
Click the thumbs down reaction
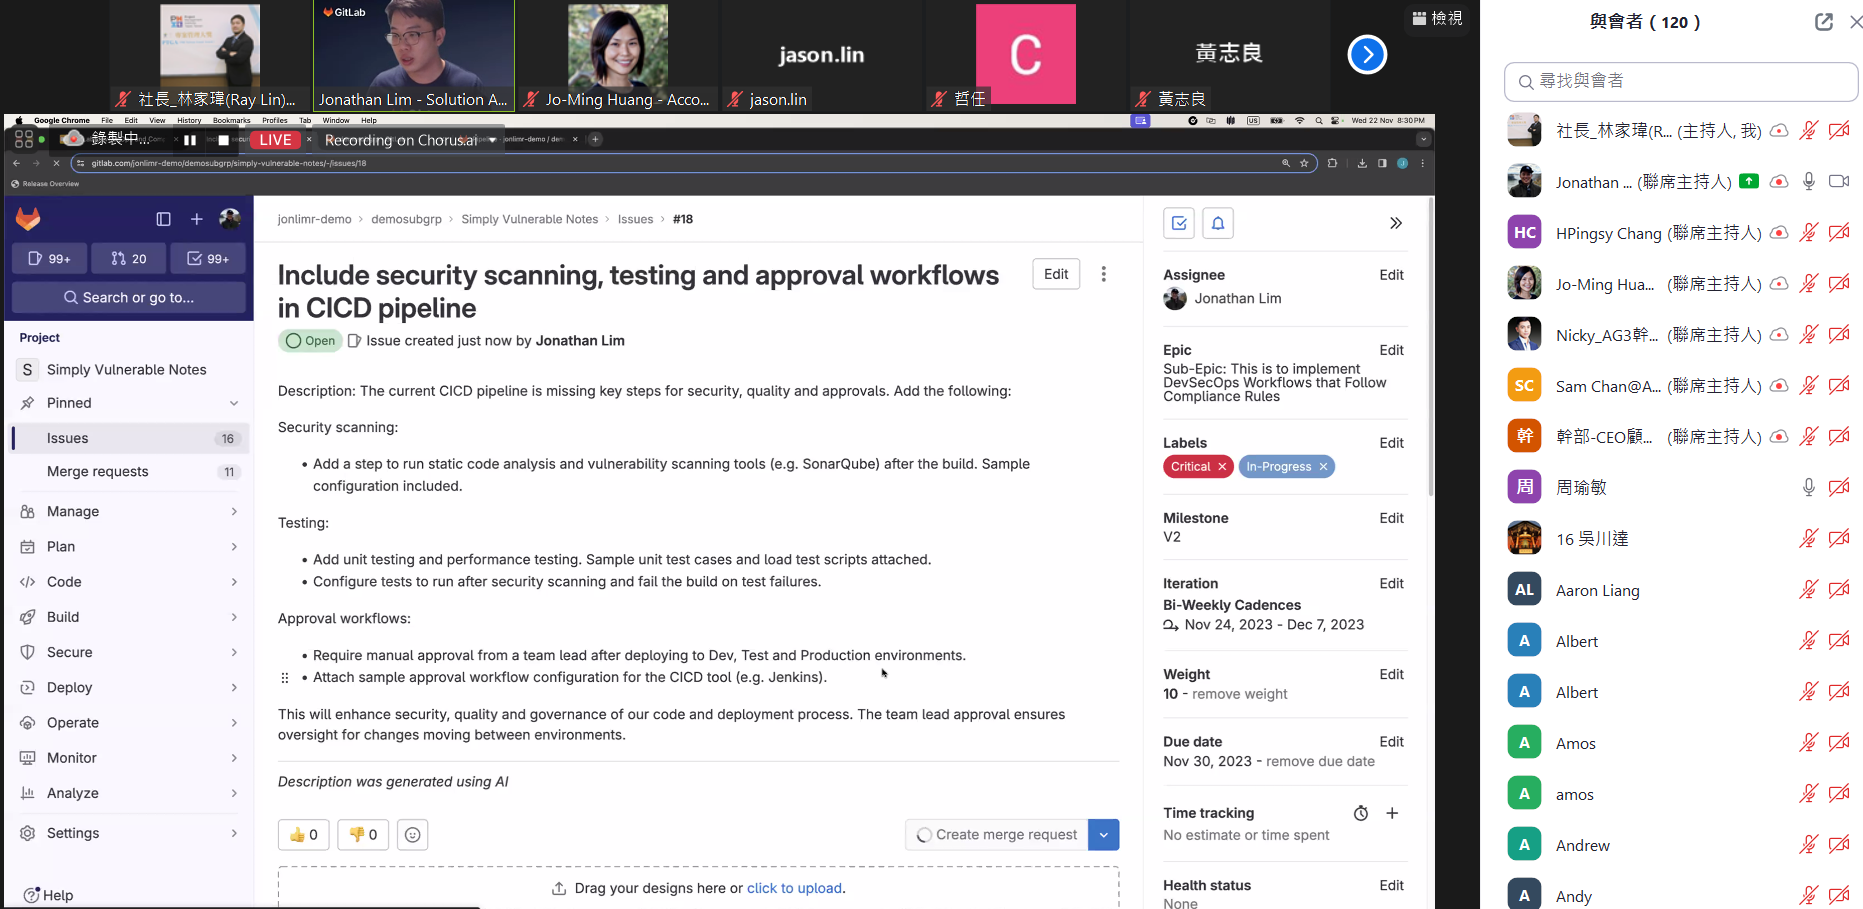(x=363, y=834)
